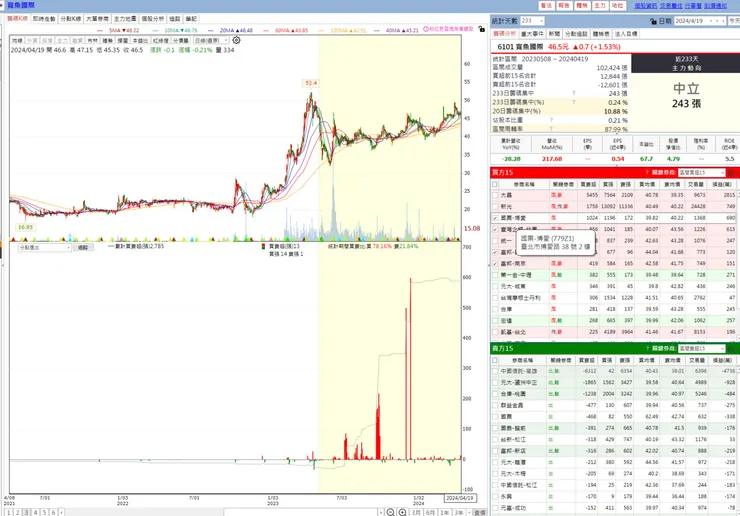Screen dimensions: 740x516
Task: Open the 日線(還原) period dropdown
Action: coord(211,41)
